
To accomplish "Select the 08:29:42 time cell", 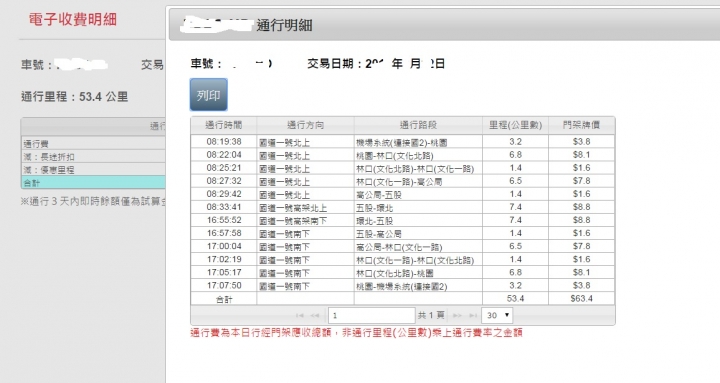I will point(224,194).
